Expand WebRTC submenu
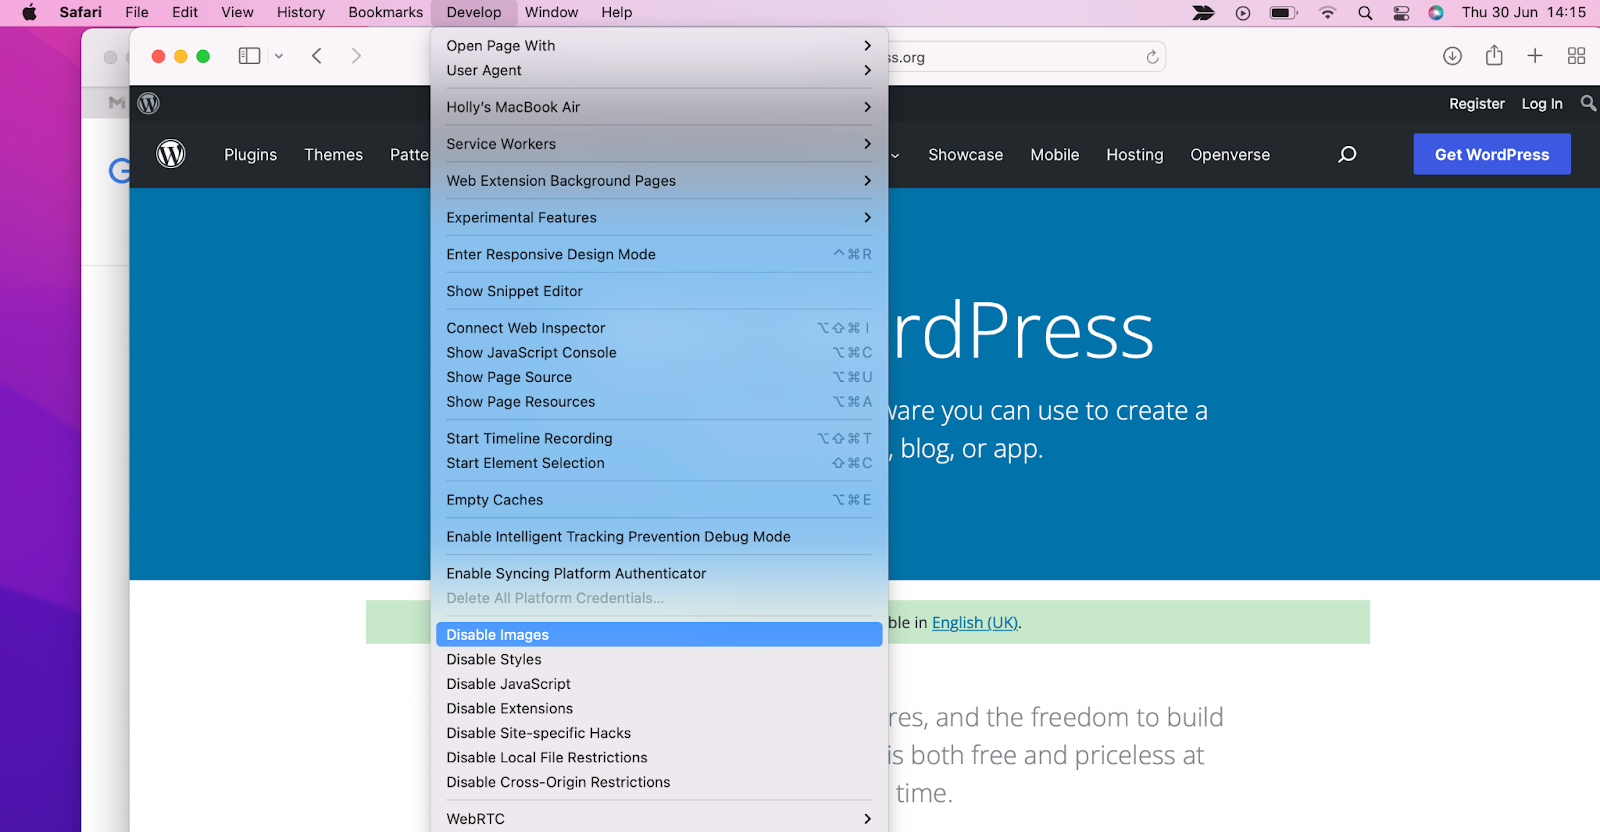The height and width of the screenshot is (832, 1600). 659,819
